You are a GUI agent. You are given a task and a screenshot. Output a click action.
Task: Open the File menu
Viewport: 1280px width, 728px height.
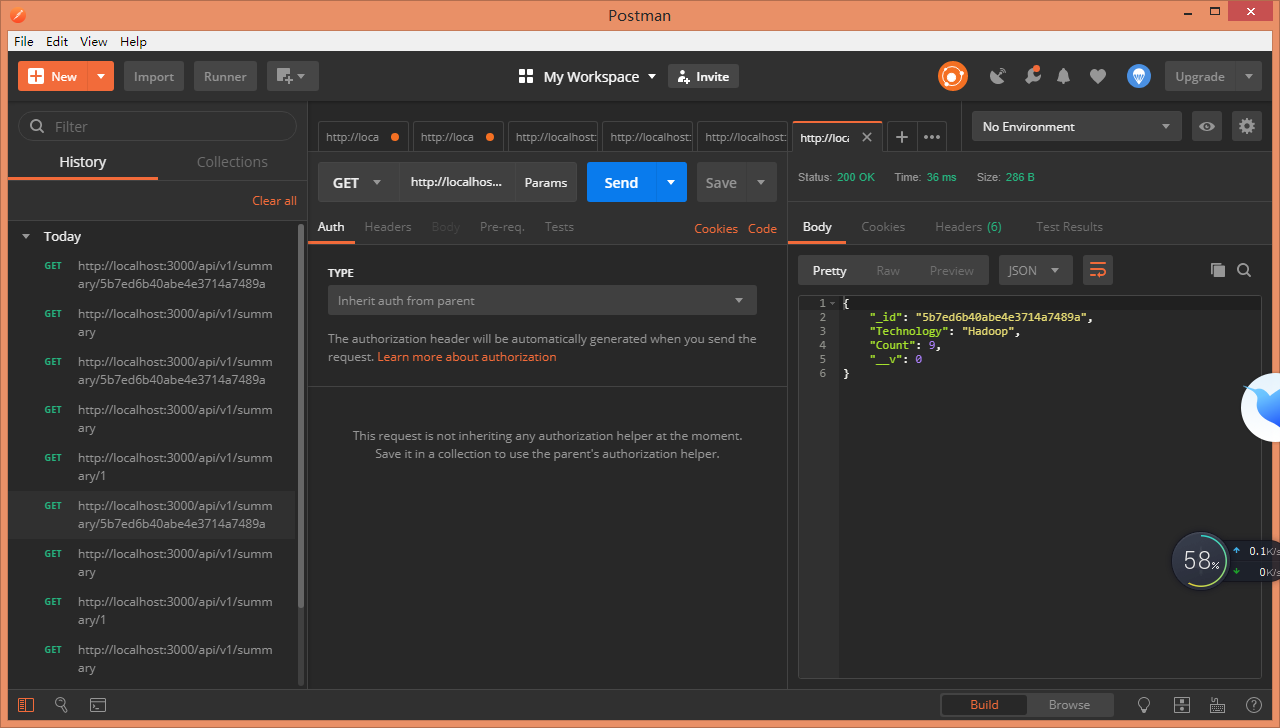(x=23, y=41)
